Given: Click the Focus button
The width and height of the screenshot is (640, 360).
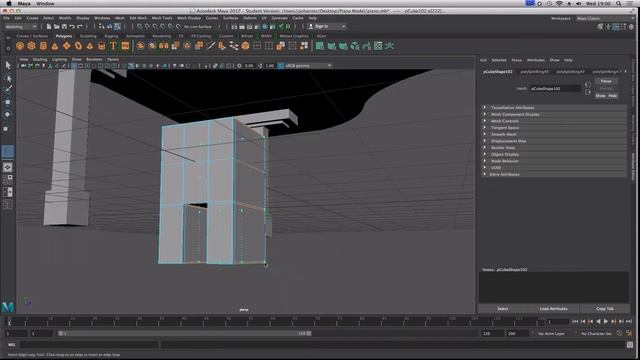Looking at the screenshot, I should coord(606,81).
